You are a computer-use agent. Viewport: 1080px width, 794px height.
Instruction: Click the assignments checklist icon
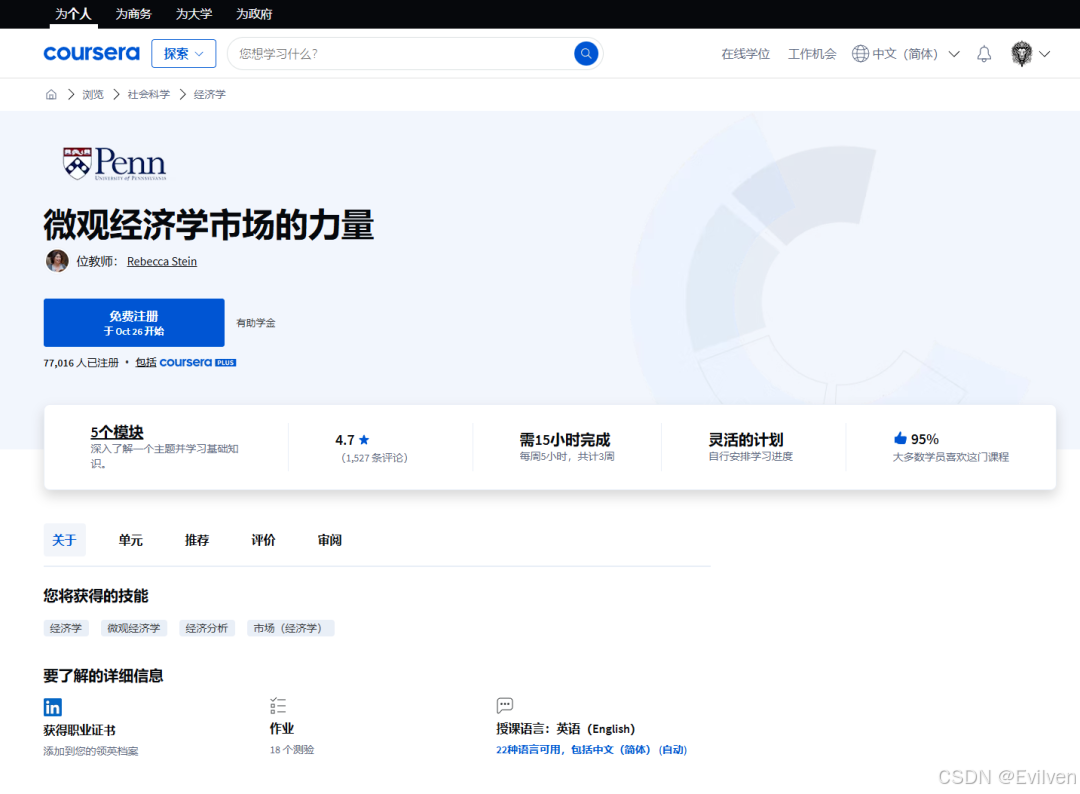click(x=278, y=705)
